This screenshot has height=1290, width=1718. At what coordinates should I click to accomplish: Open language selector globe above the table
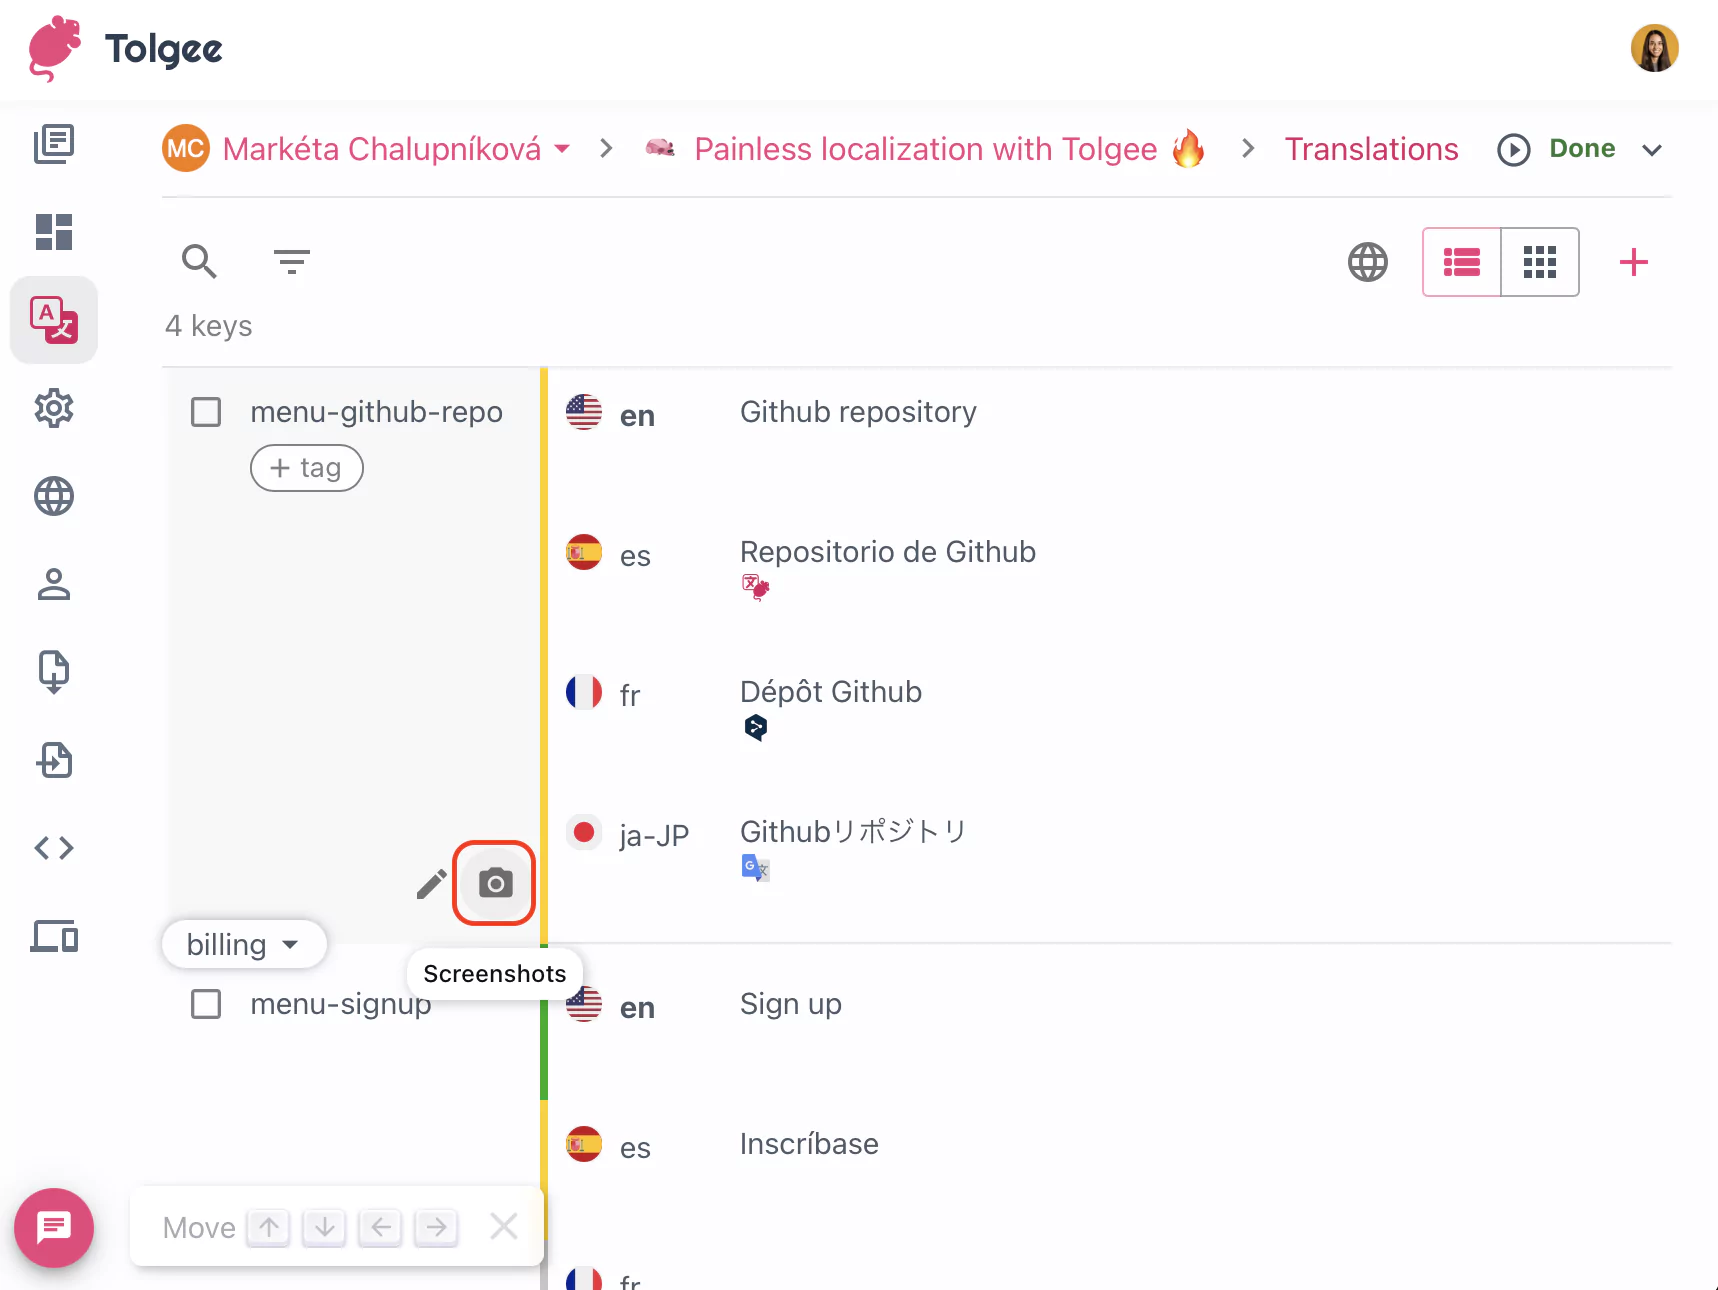(1367, 262)
